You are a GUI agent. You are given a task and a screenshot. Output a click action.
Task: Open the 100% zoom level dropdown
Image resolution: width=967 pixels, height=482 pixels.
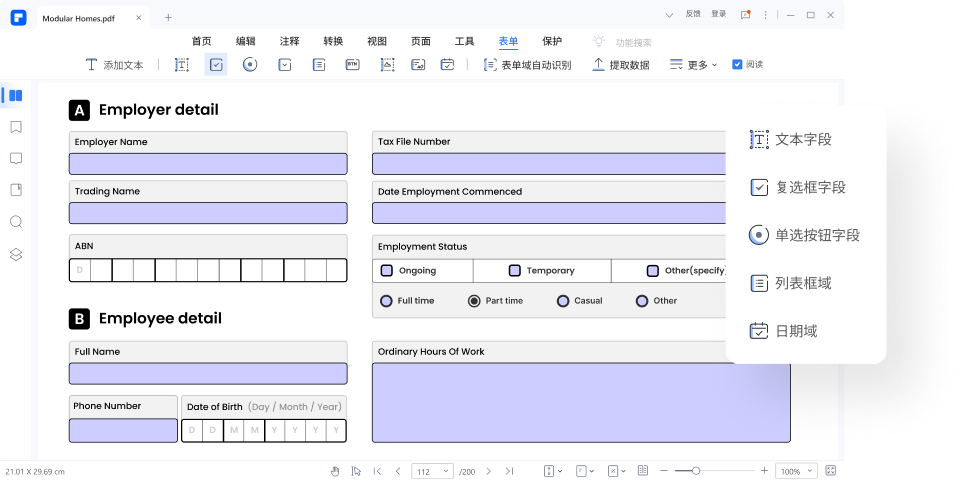(796, 471)
